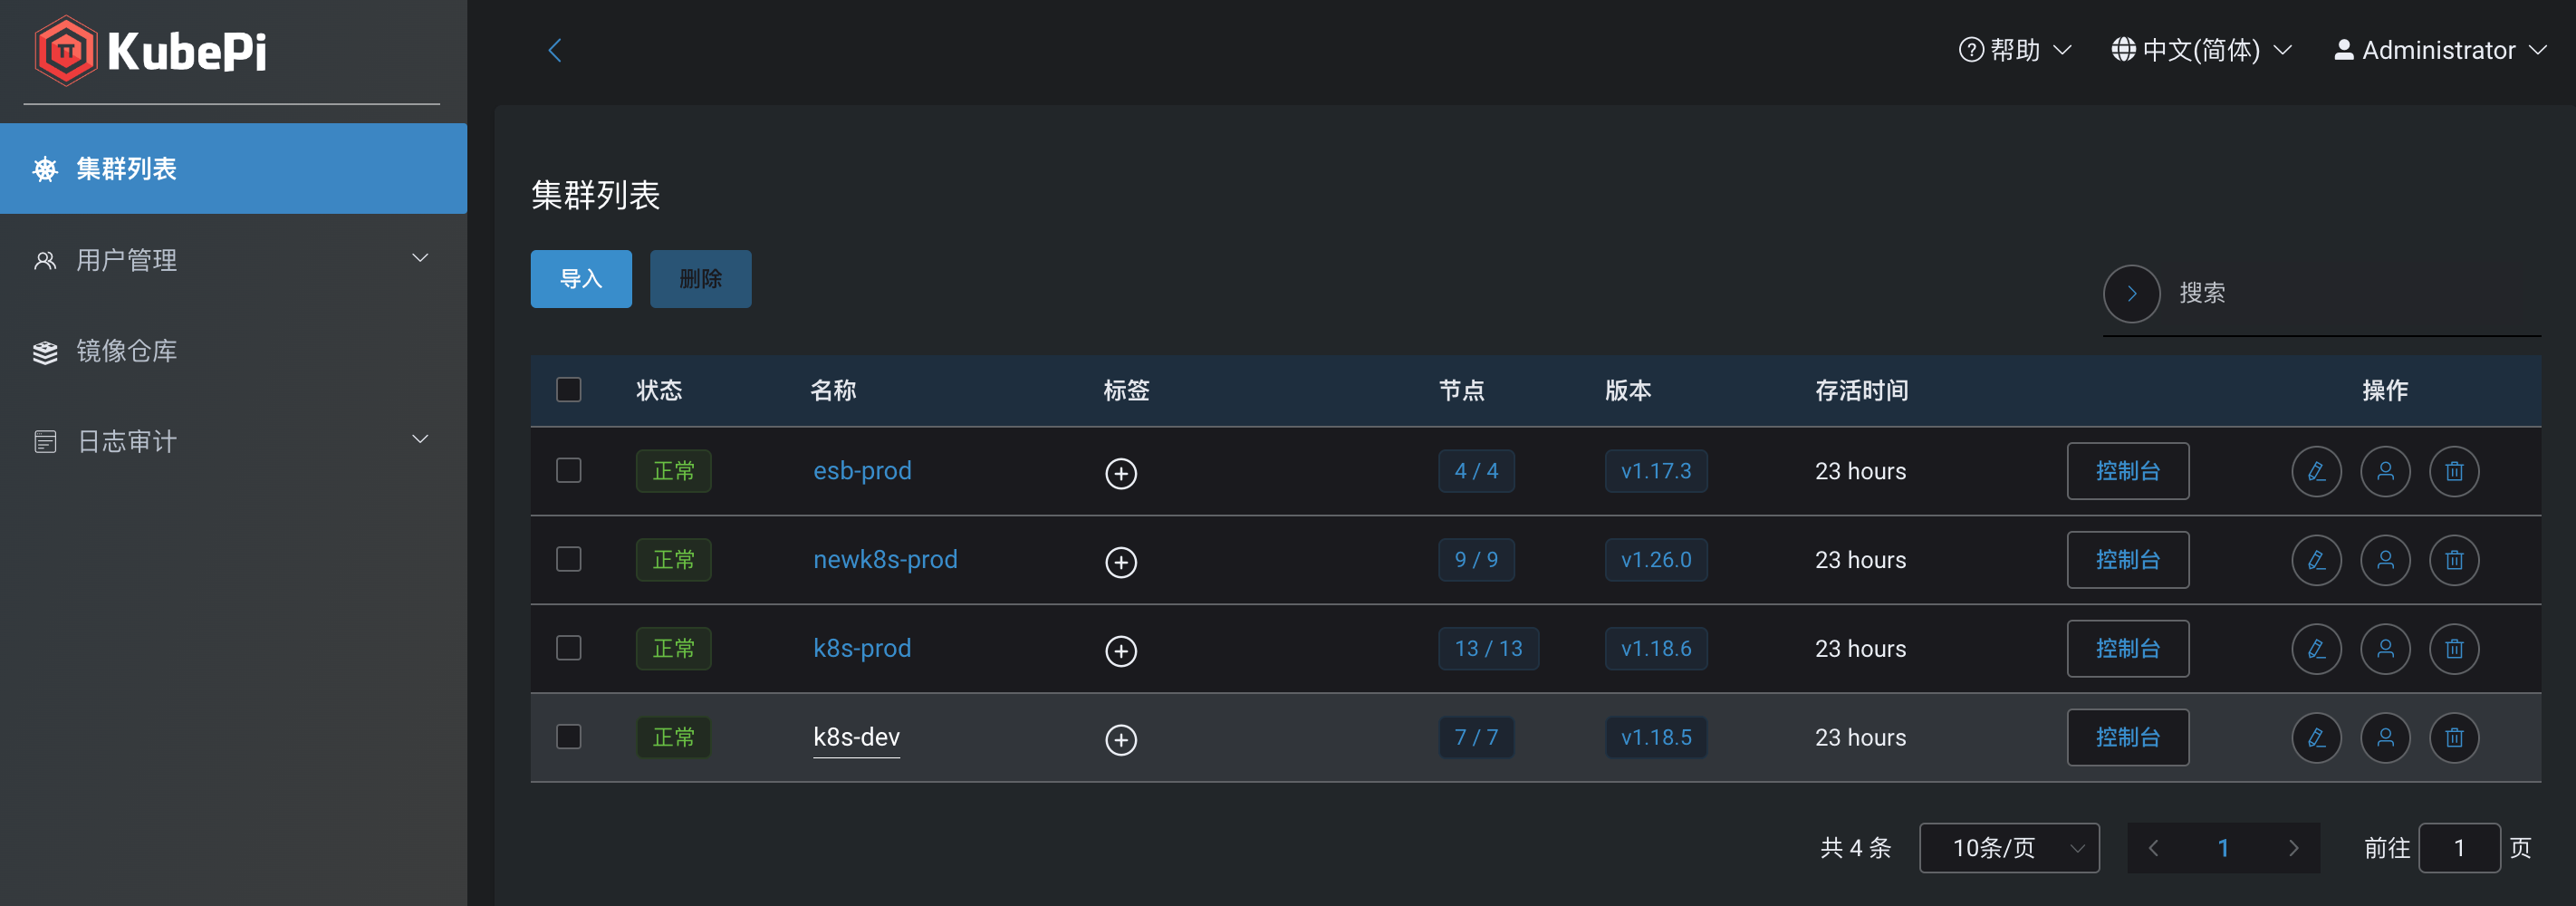Toggle the select-all header checkbox
The image size is (2576, 906).
569,389
